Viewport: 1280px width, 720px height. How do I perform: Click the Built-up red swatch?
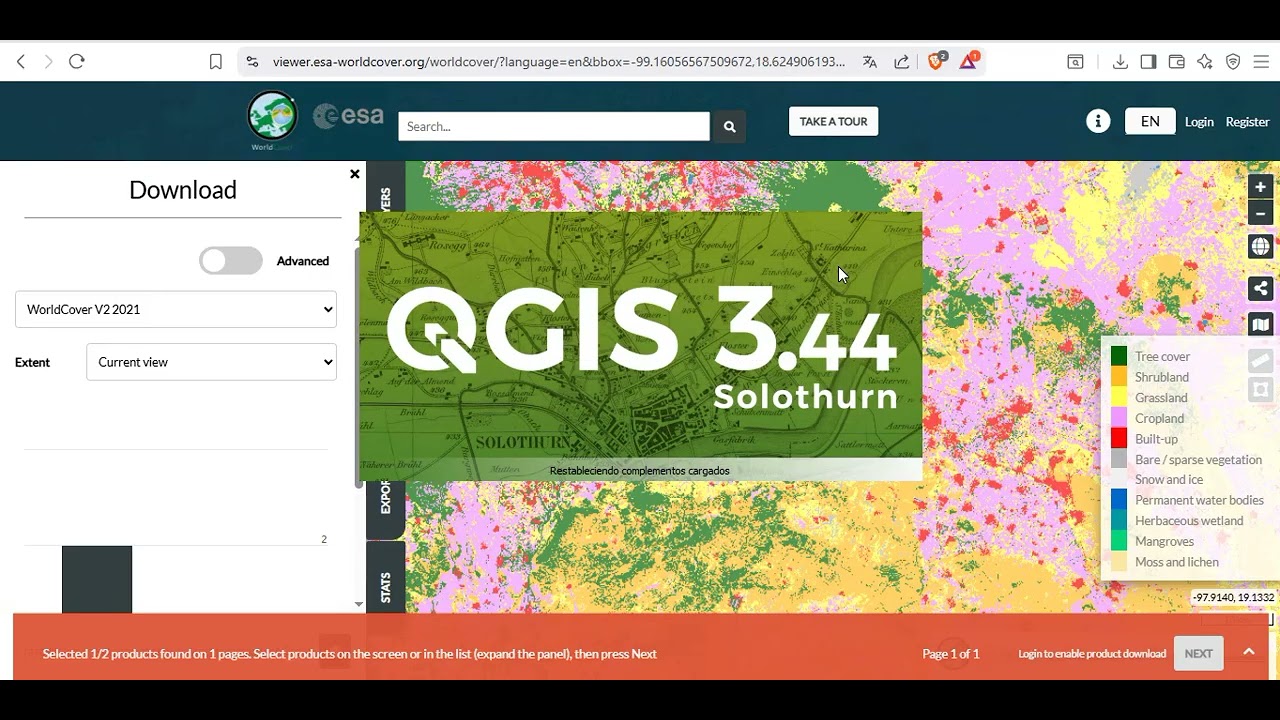point(1119,438)
